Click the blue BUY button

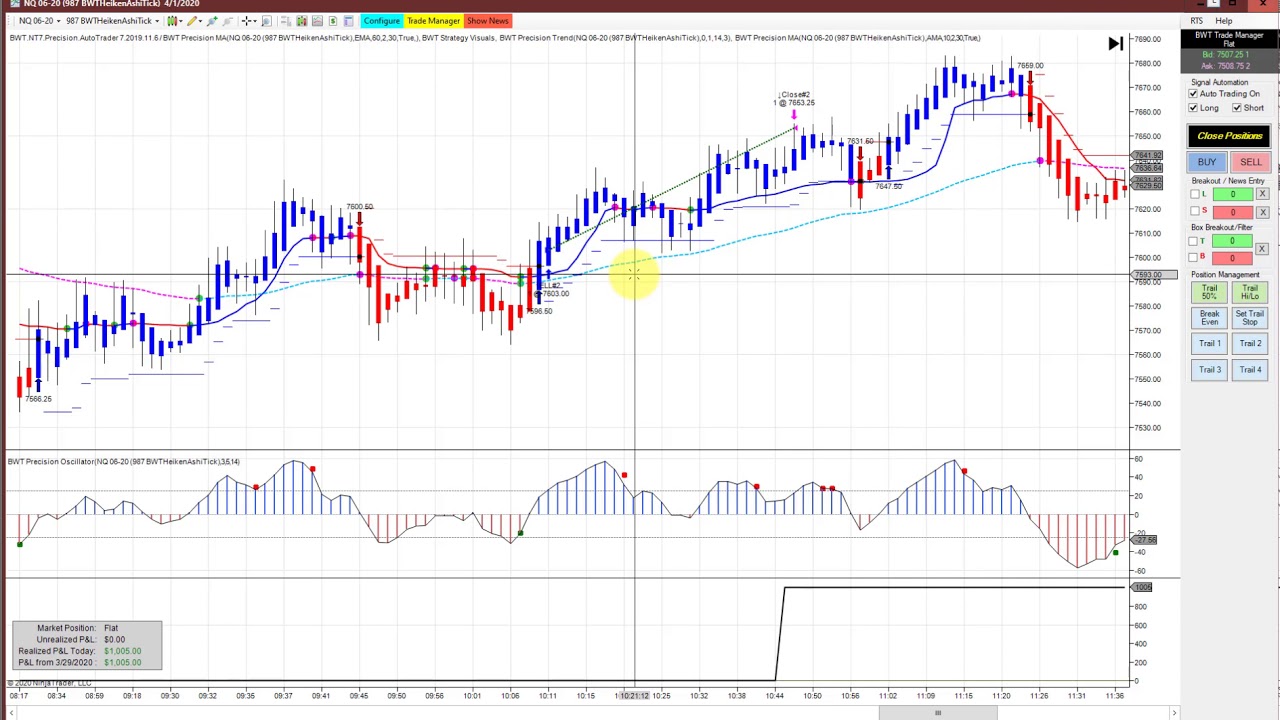[1207, 162]
